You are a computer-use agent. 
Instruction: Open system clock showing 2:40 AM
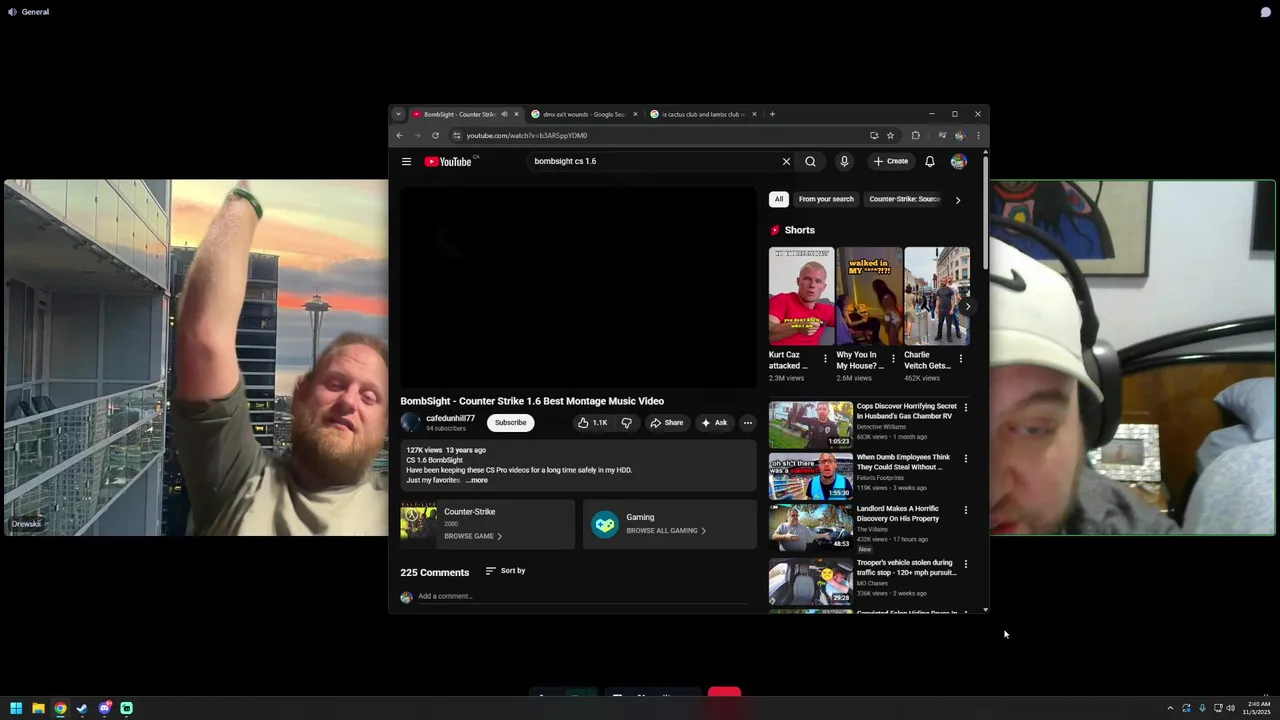pyautogui.click(x=1257, y=708)
